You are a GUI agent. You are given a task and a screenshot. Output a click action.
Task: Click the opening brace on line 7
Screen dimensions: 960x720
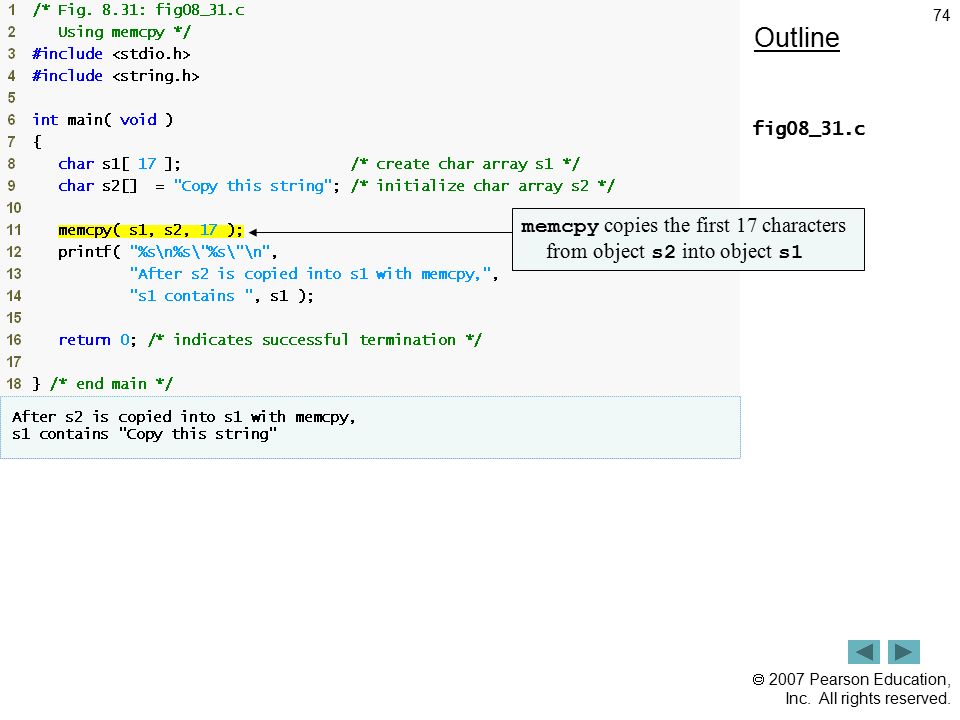[x=37, y=142]
